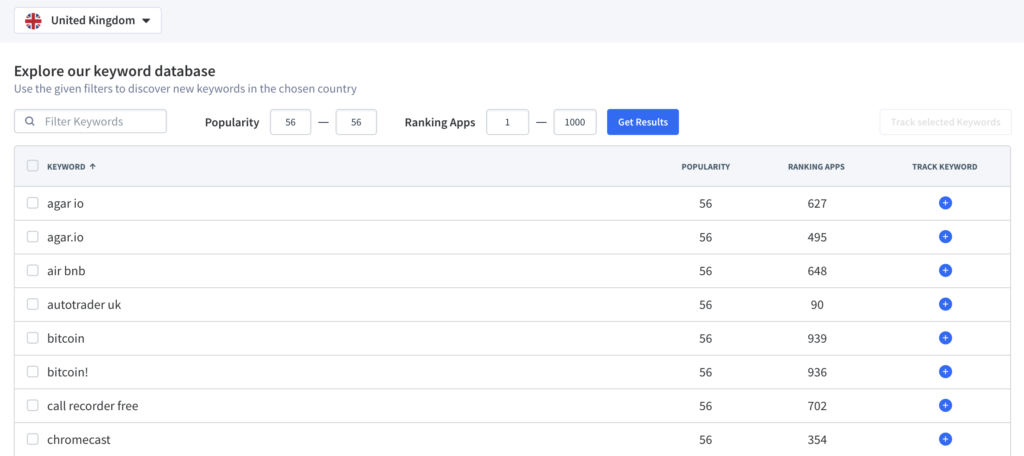
Task: Click the Popularity minimum field
Action: pyautogui.click(x=291, y=122)
